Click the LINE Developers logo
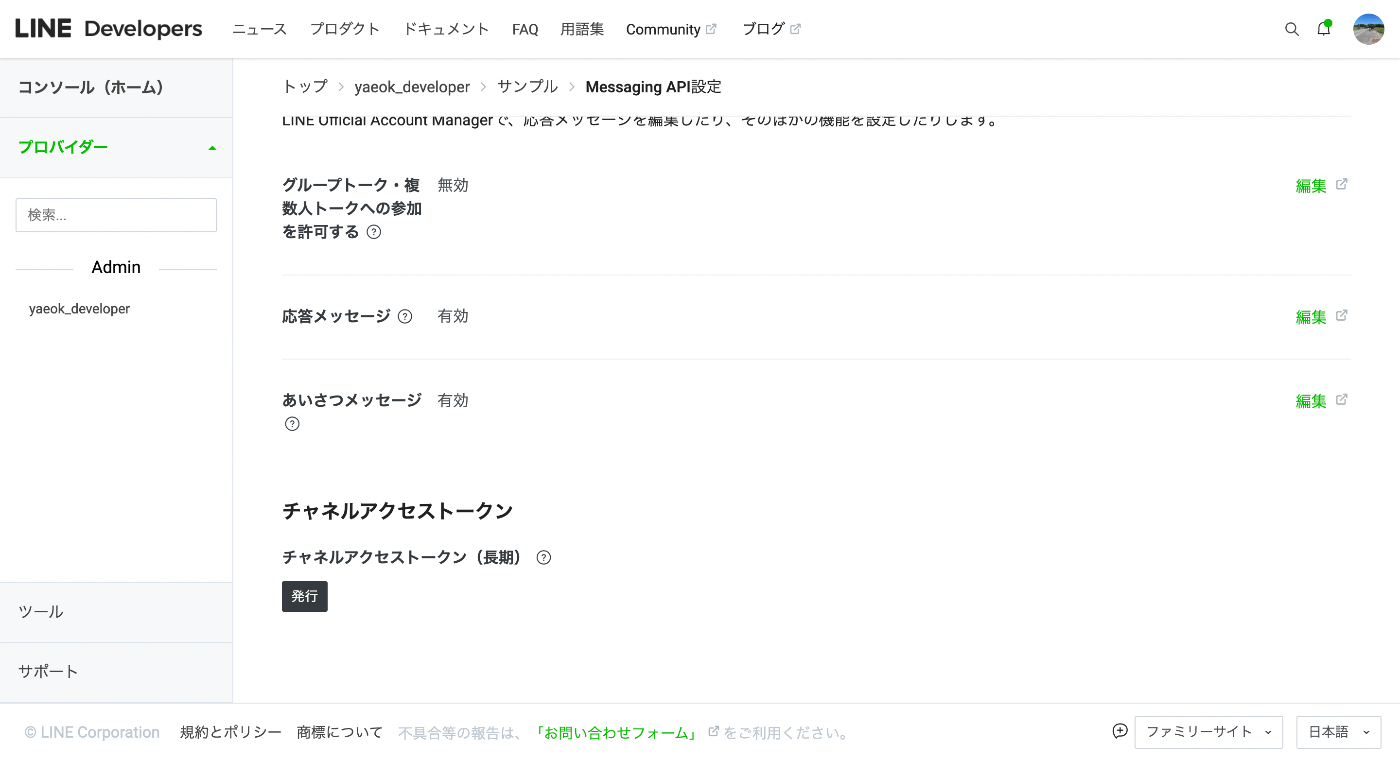Image resolution: width=1400 pixels, height=761 pixels. click(109, 29)
